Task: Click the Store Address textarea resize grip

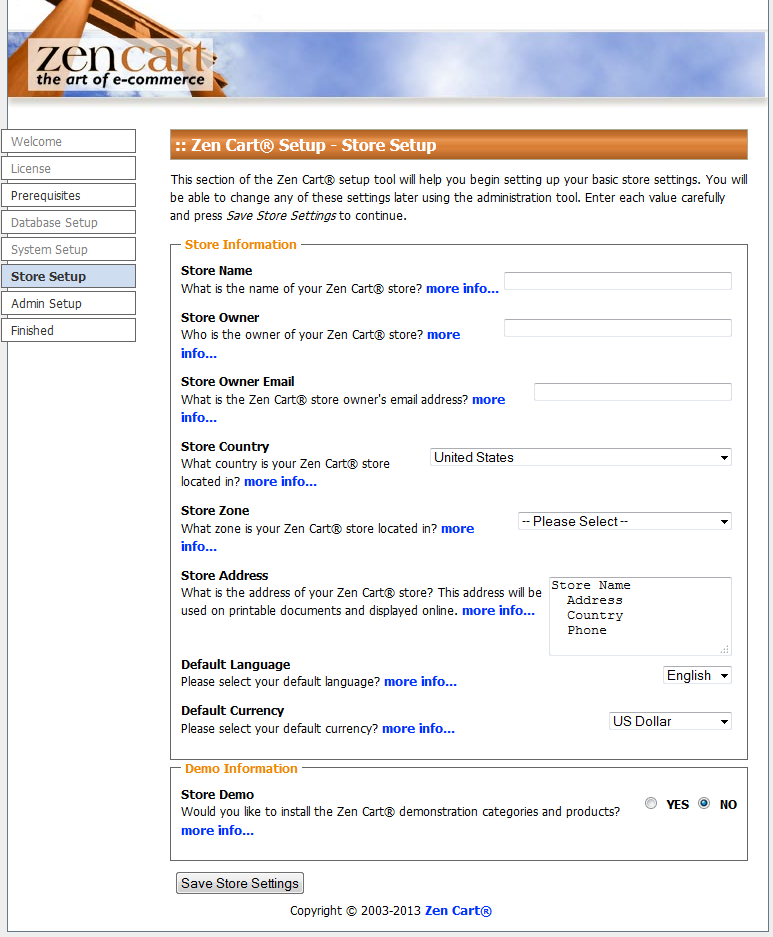Action: point(725,649)
